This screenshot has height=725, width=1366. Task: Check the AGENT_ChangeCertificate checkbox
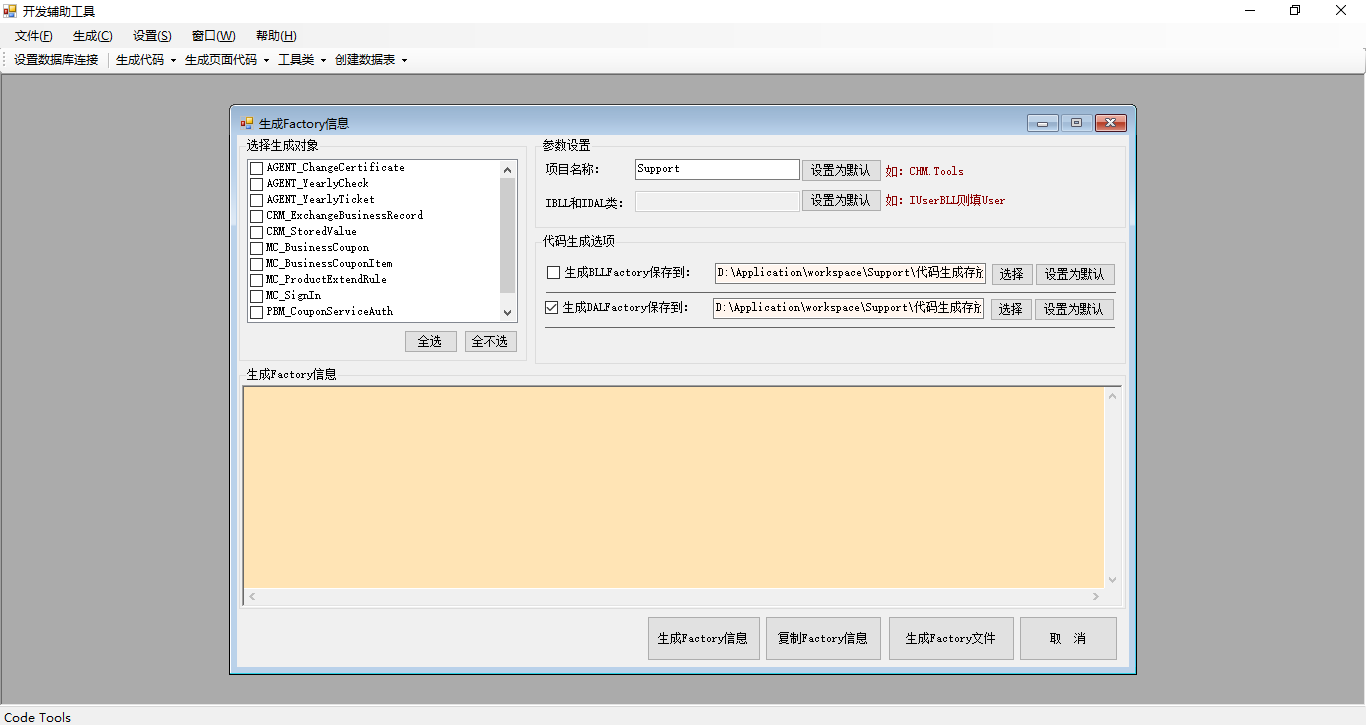pos(257,168)
